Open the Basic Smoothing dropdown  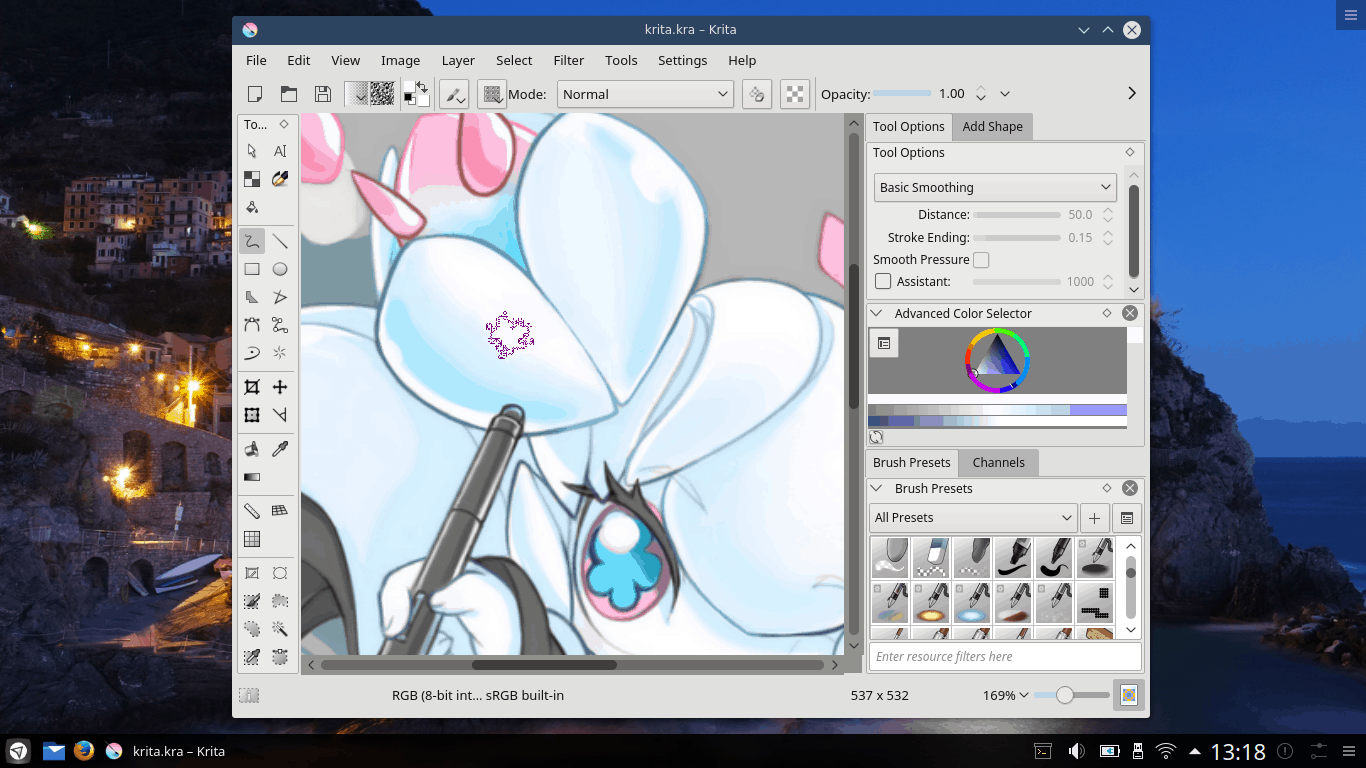tap(995, 187)
